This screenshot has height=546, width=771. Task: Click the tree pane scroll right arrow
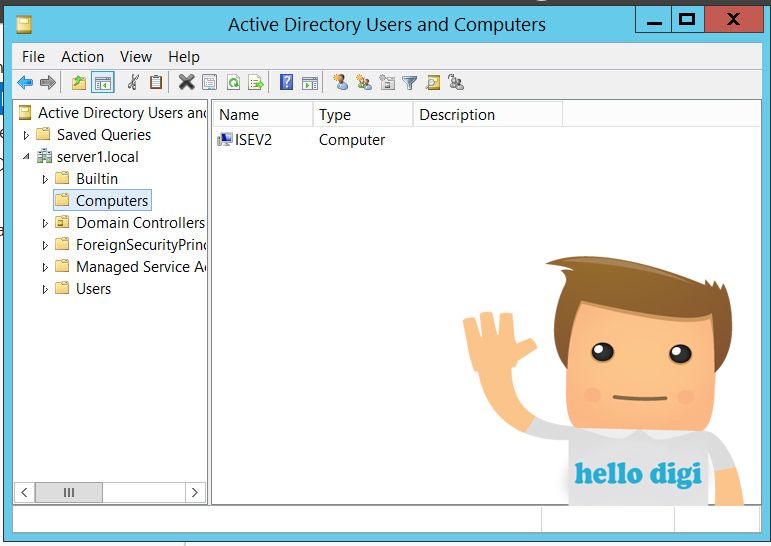point(195,492)
